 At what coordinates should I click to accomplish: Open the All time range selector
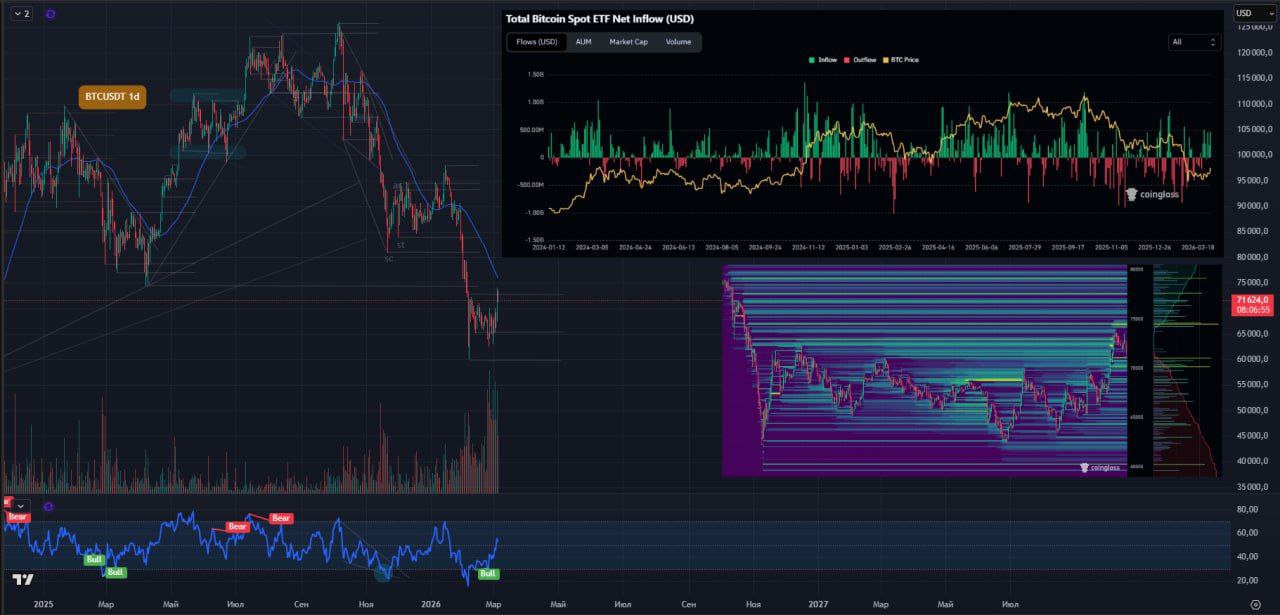pyautogui.click(x=1194, y=42)
